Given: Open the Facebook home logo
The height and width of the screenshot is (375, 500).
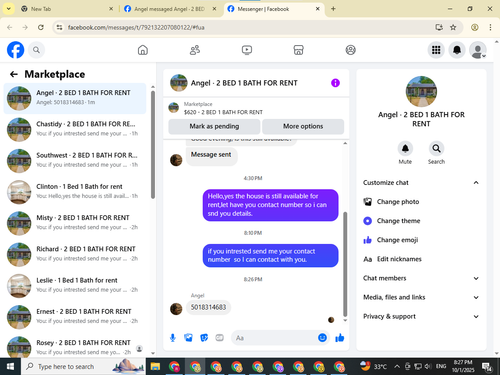Looking at the screenshot, I should pyautogui.click(x=15, y=50).
